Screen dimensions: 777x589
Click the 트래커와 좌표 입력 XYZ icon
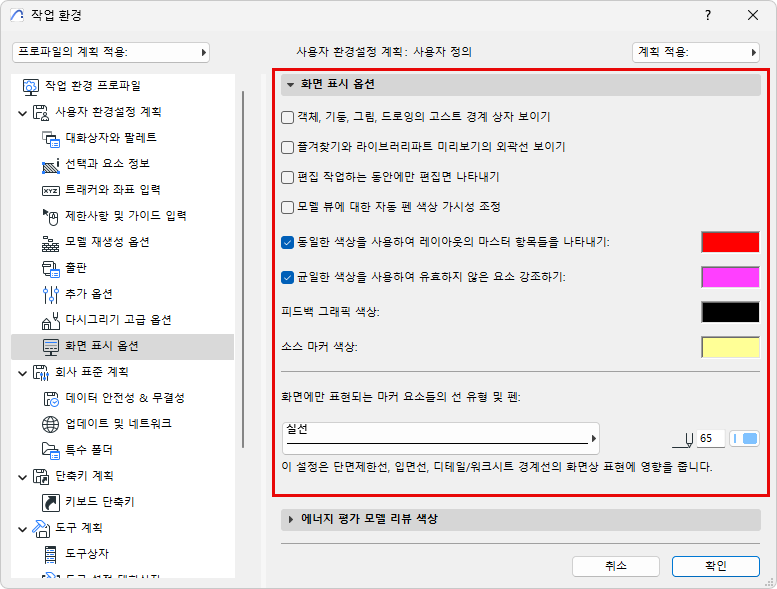click(x=51, y=191)
